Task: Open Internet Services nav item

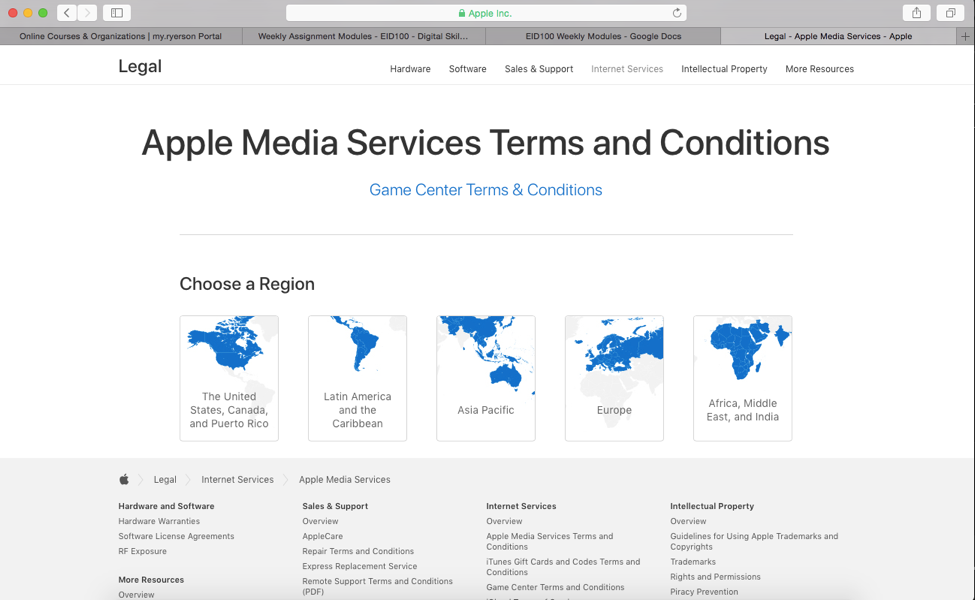Action: coord(627,69)
